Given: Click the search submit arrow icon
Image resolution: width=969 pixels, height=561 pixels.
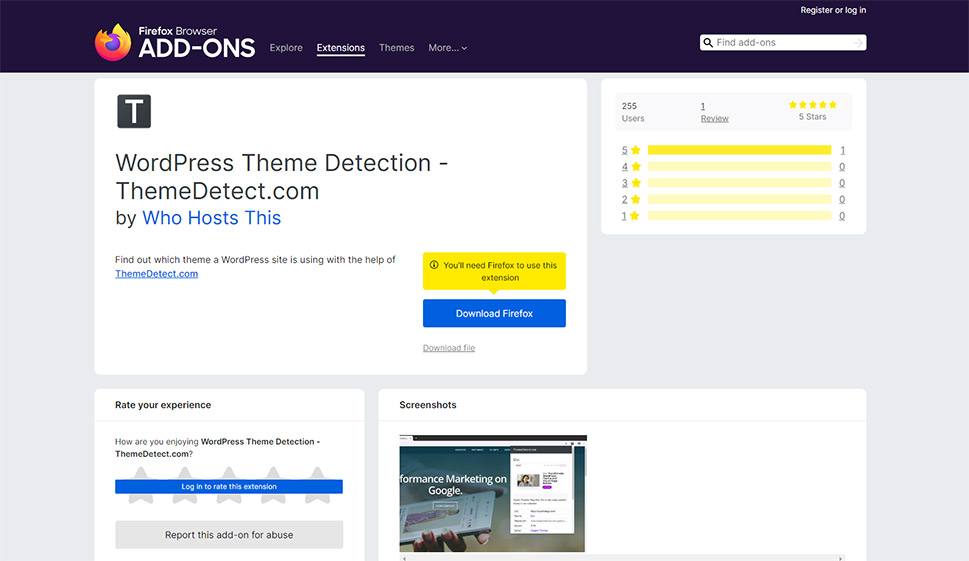Looking at the screenshot, I should click(858, 43).
